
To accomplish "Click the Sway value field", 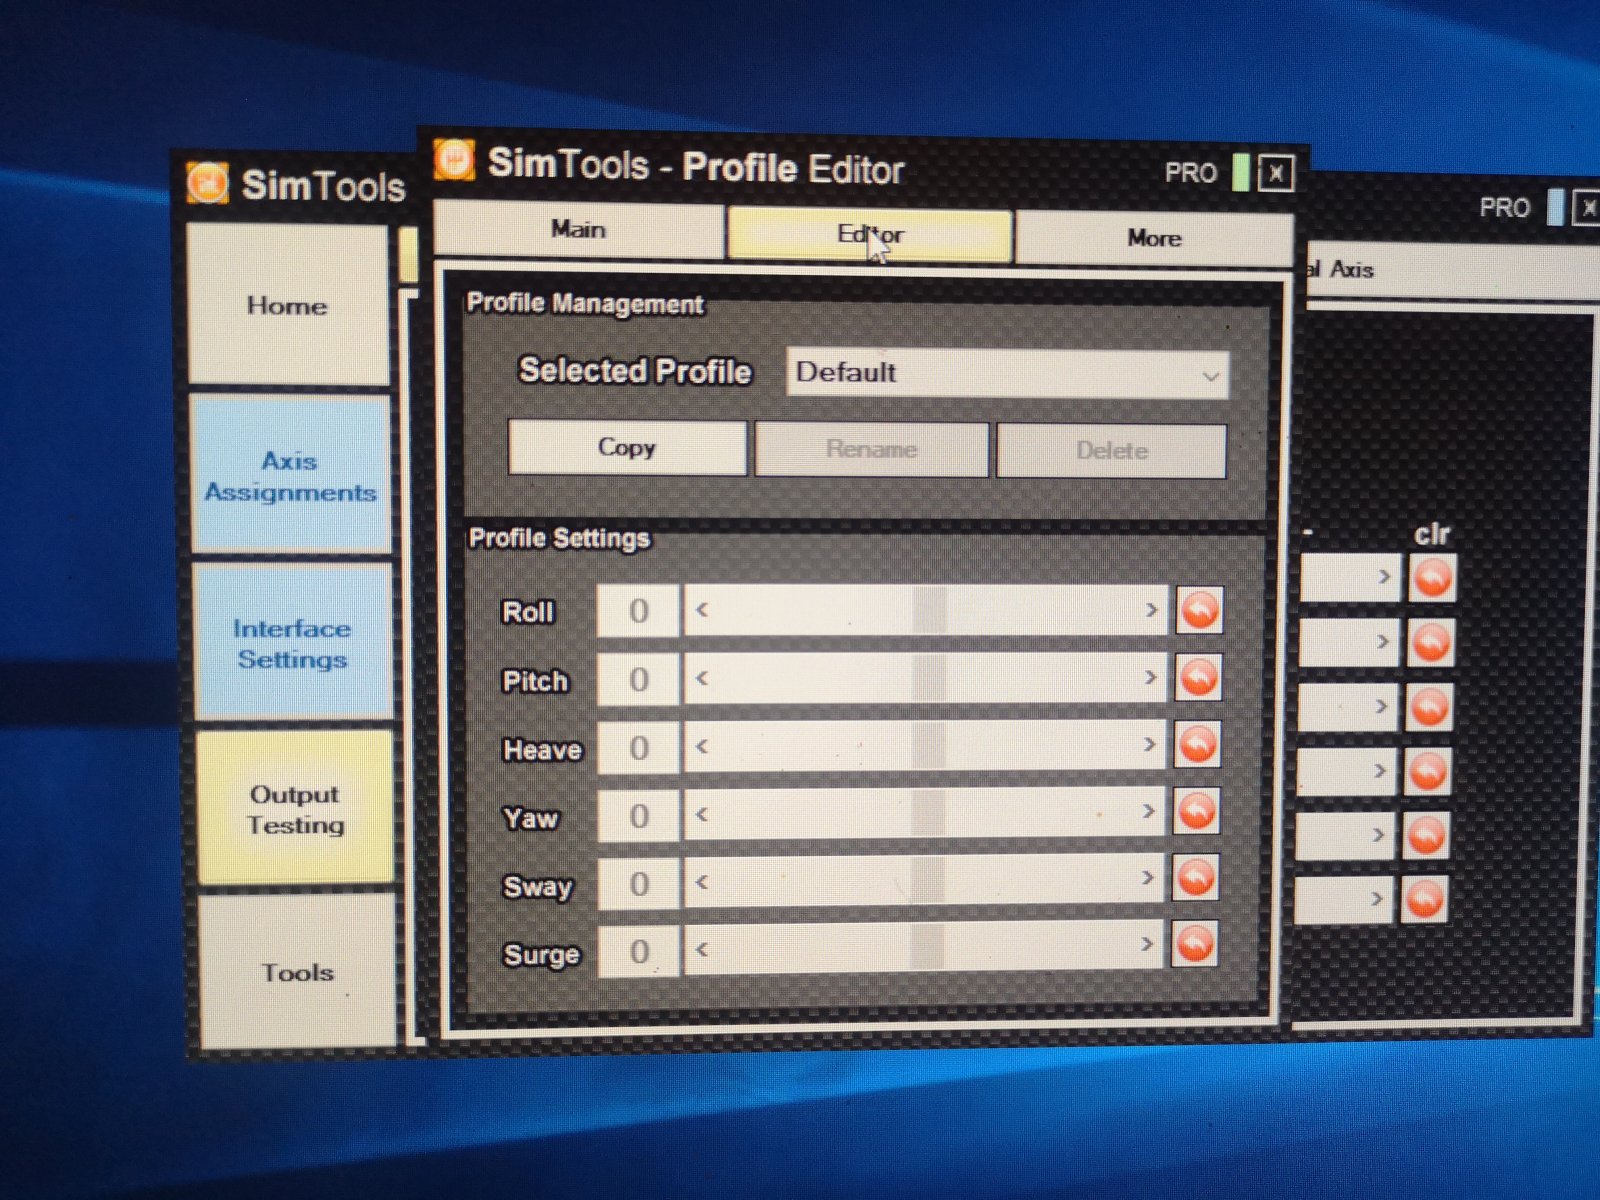I will (x=639, y=884).
